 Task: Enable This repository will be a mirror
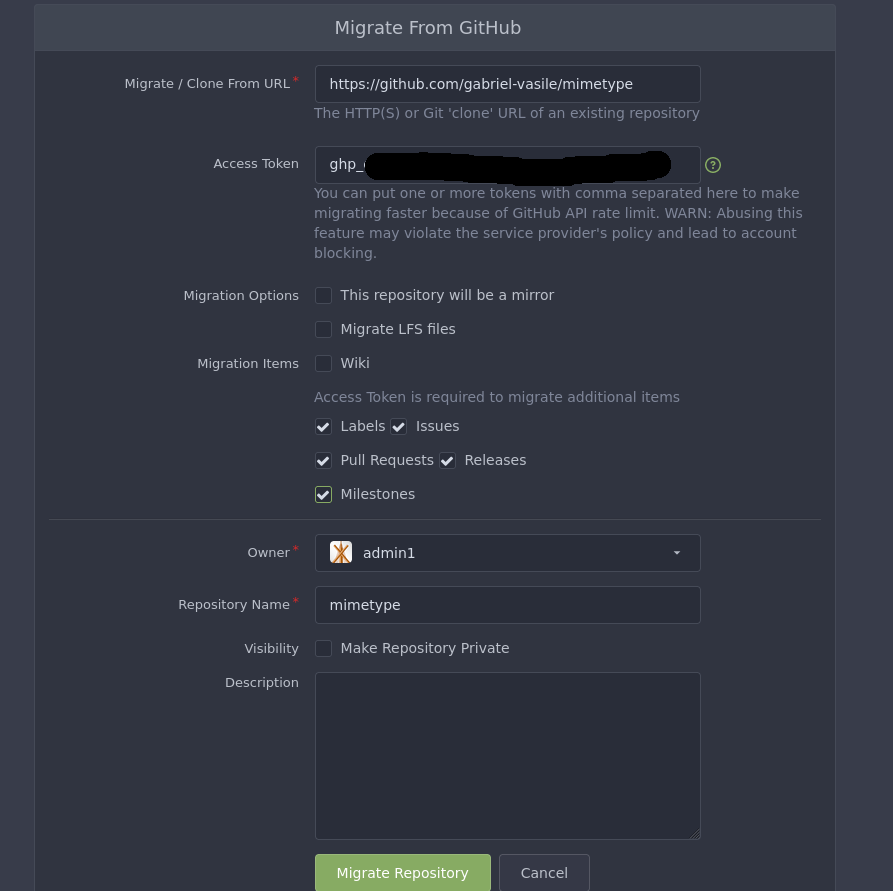[323, 295]
